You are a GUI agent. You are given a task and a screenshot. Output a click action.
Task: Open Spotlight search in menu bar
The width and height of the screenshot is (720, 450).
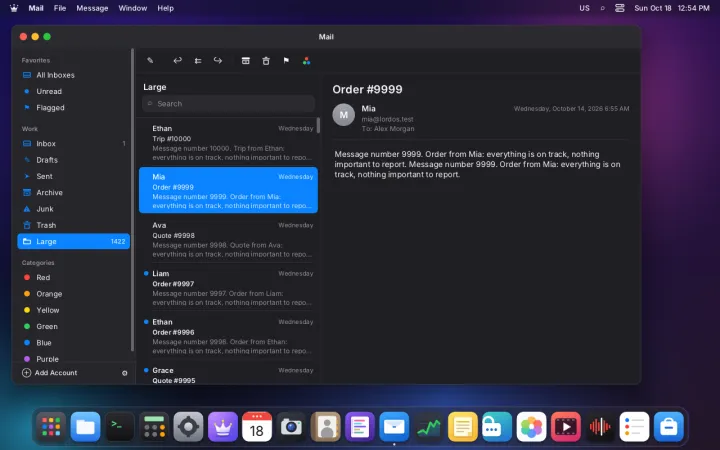click(602, 8)
